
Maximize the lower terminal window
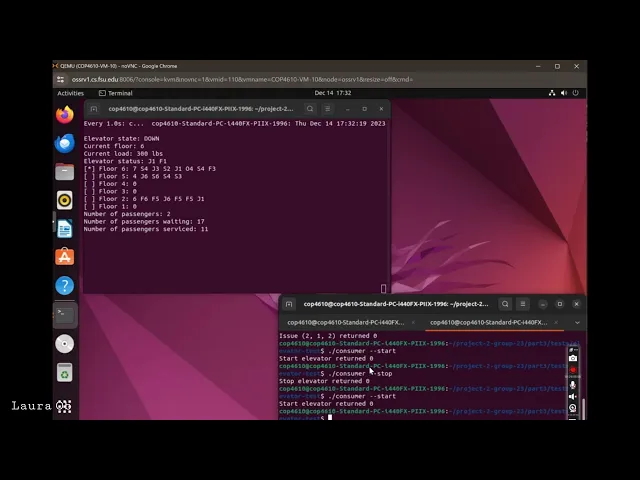(x=560, y=304)
